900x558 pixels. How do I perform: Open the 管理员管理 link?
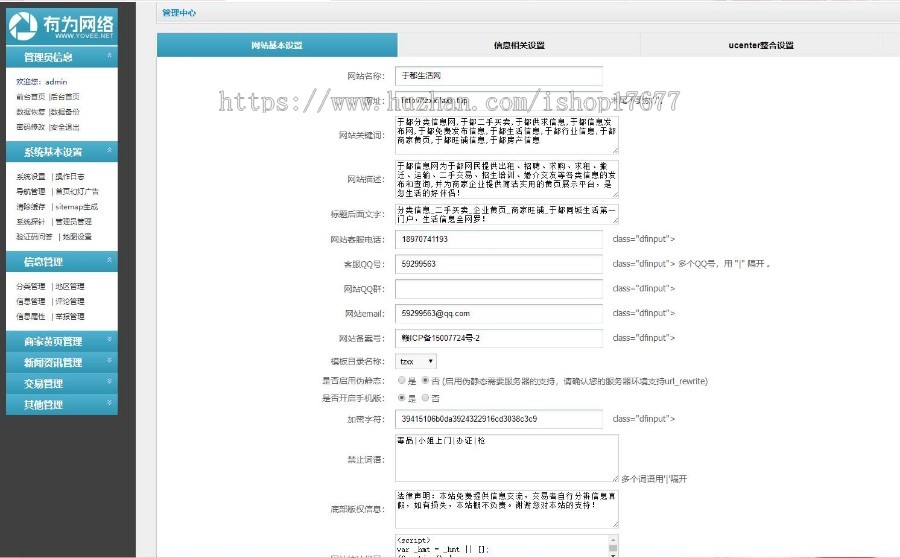coord(73,222)
